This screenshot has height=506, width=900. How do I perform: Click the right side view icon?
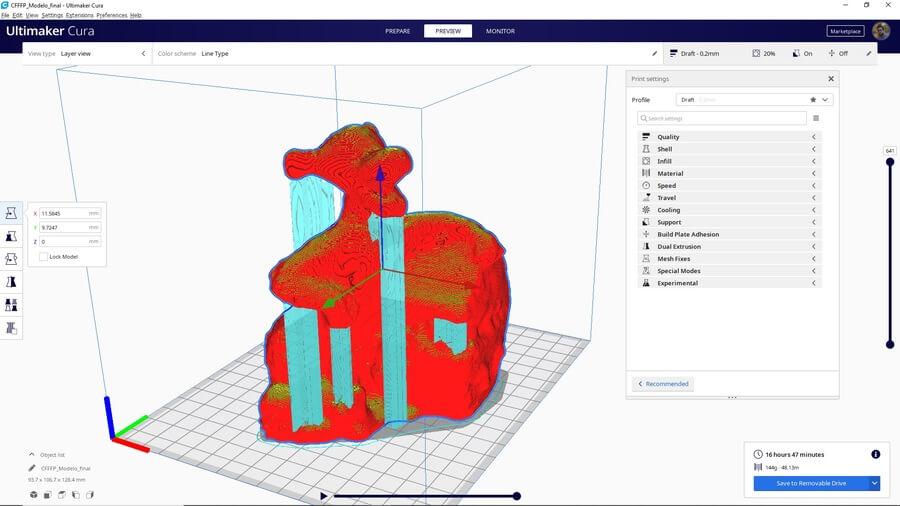(x=90, y=495)
